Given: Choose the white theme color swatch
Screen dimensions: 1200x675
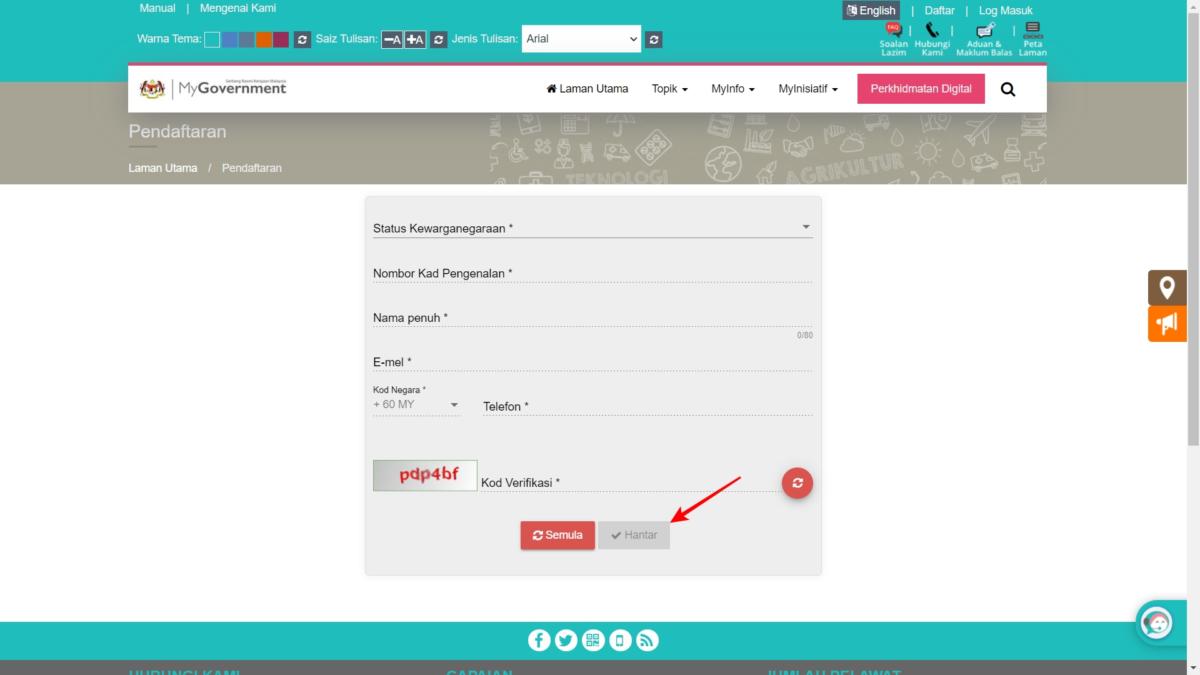Looking at the screenshot, I should click(212, 40).
